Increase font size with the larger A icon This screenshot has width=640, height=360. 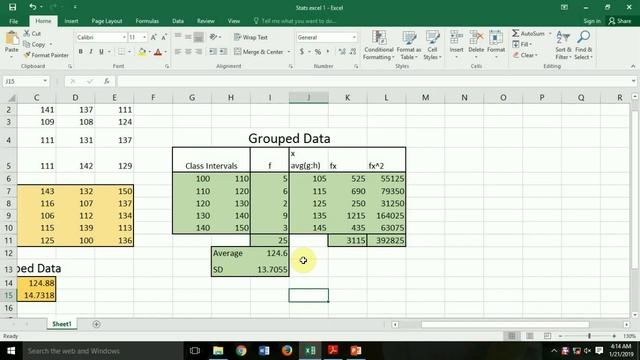[153, 37]
